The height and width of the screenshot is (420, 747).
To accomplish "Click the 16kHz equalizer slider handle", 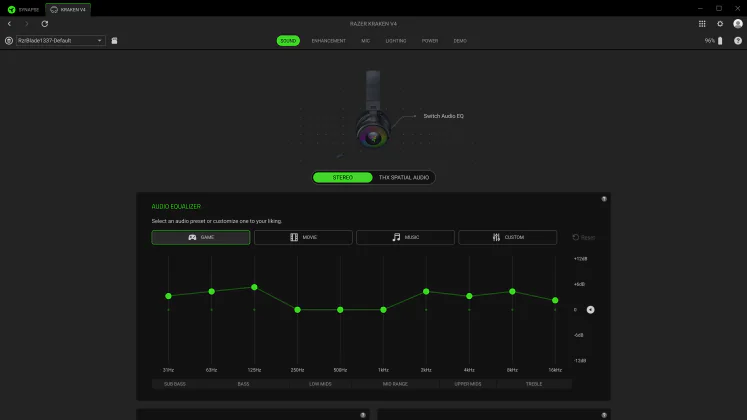I will click(555, 300).
